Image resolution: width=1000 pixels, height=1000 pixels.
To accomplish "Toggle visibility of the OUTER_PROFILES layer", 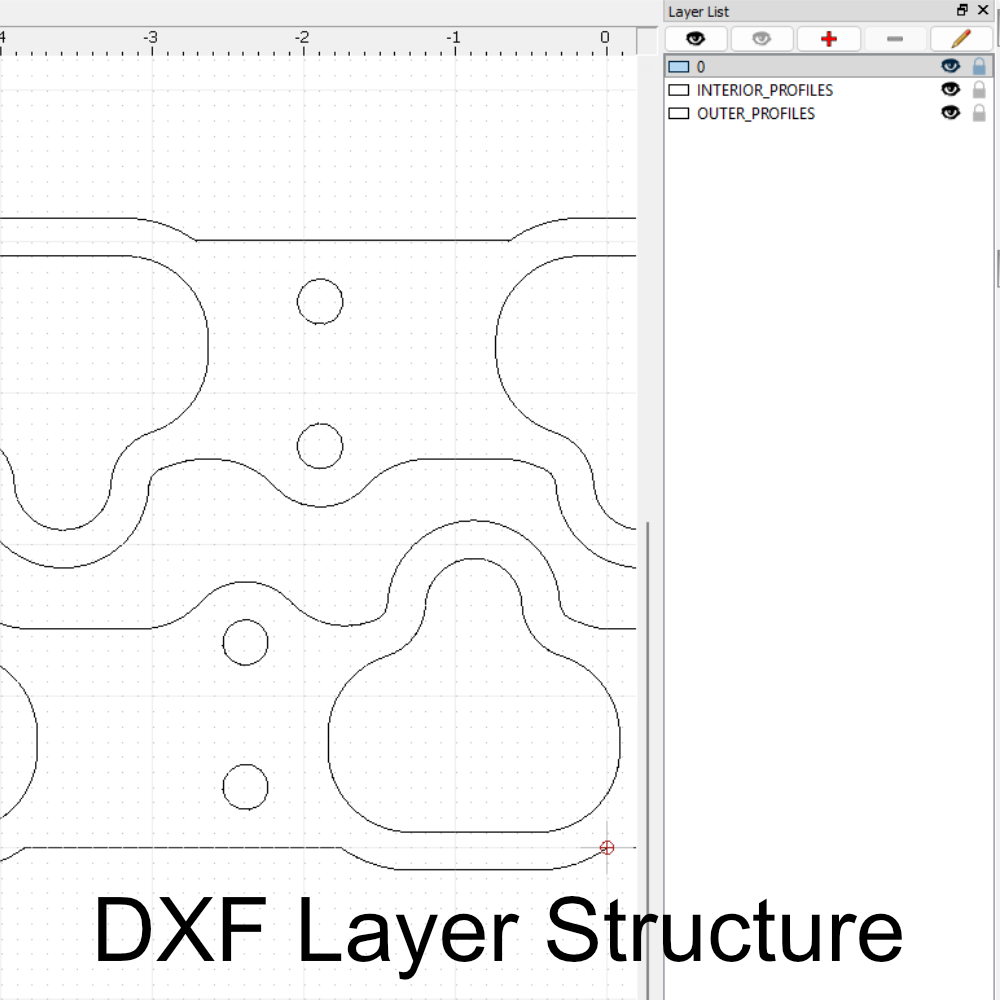I will tap(950, 113).
